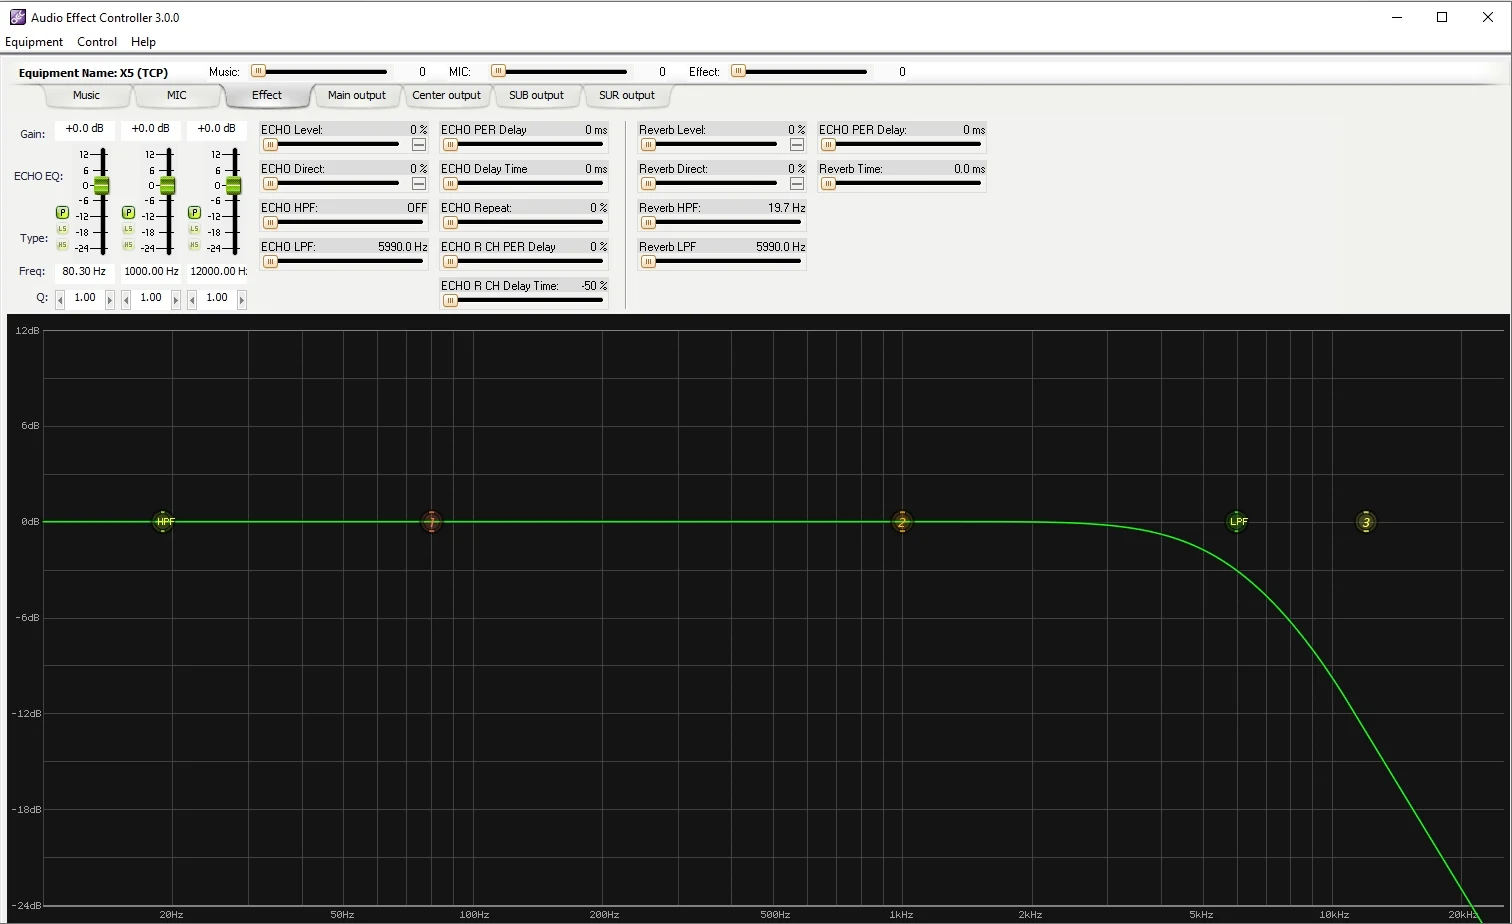Open the Main output tab
The image size is (1512, 924).
coord(356,95)
